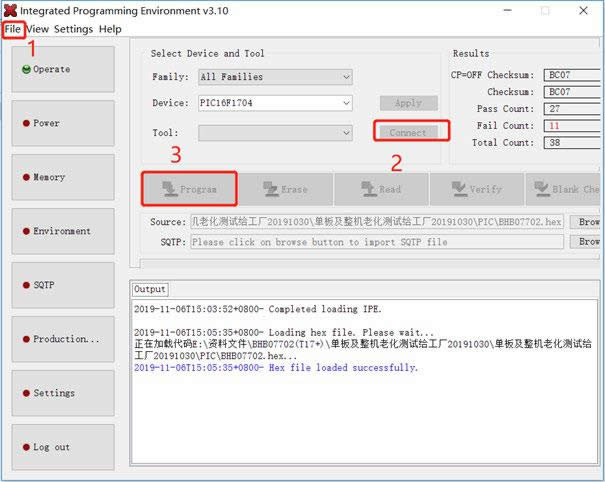Viewport: 605px width, 482px height.
Task: Select the Output tab
Action: coord(150,289)
